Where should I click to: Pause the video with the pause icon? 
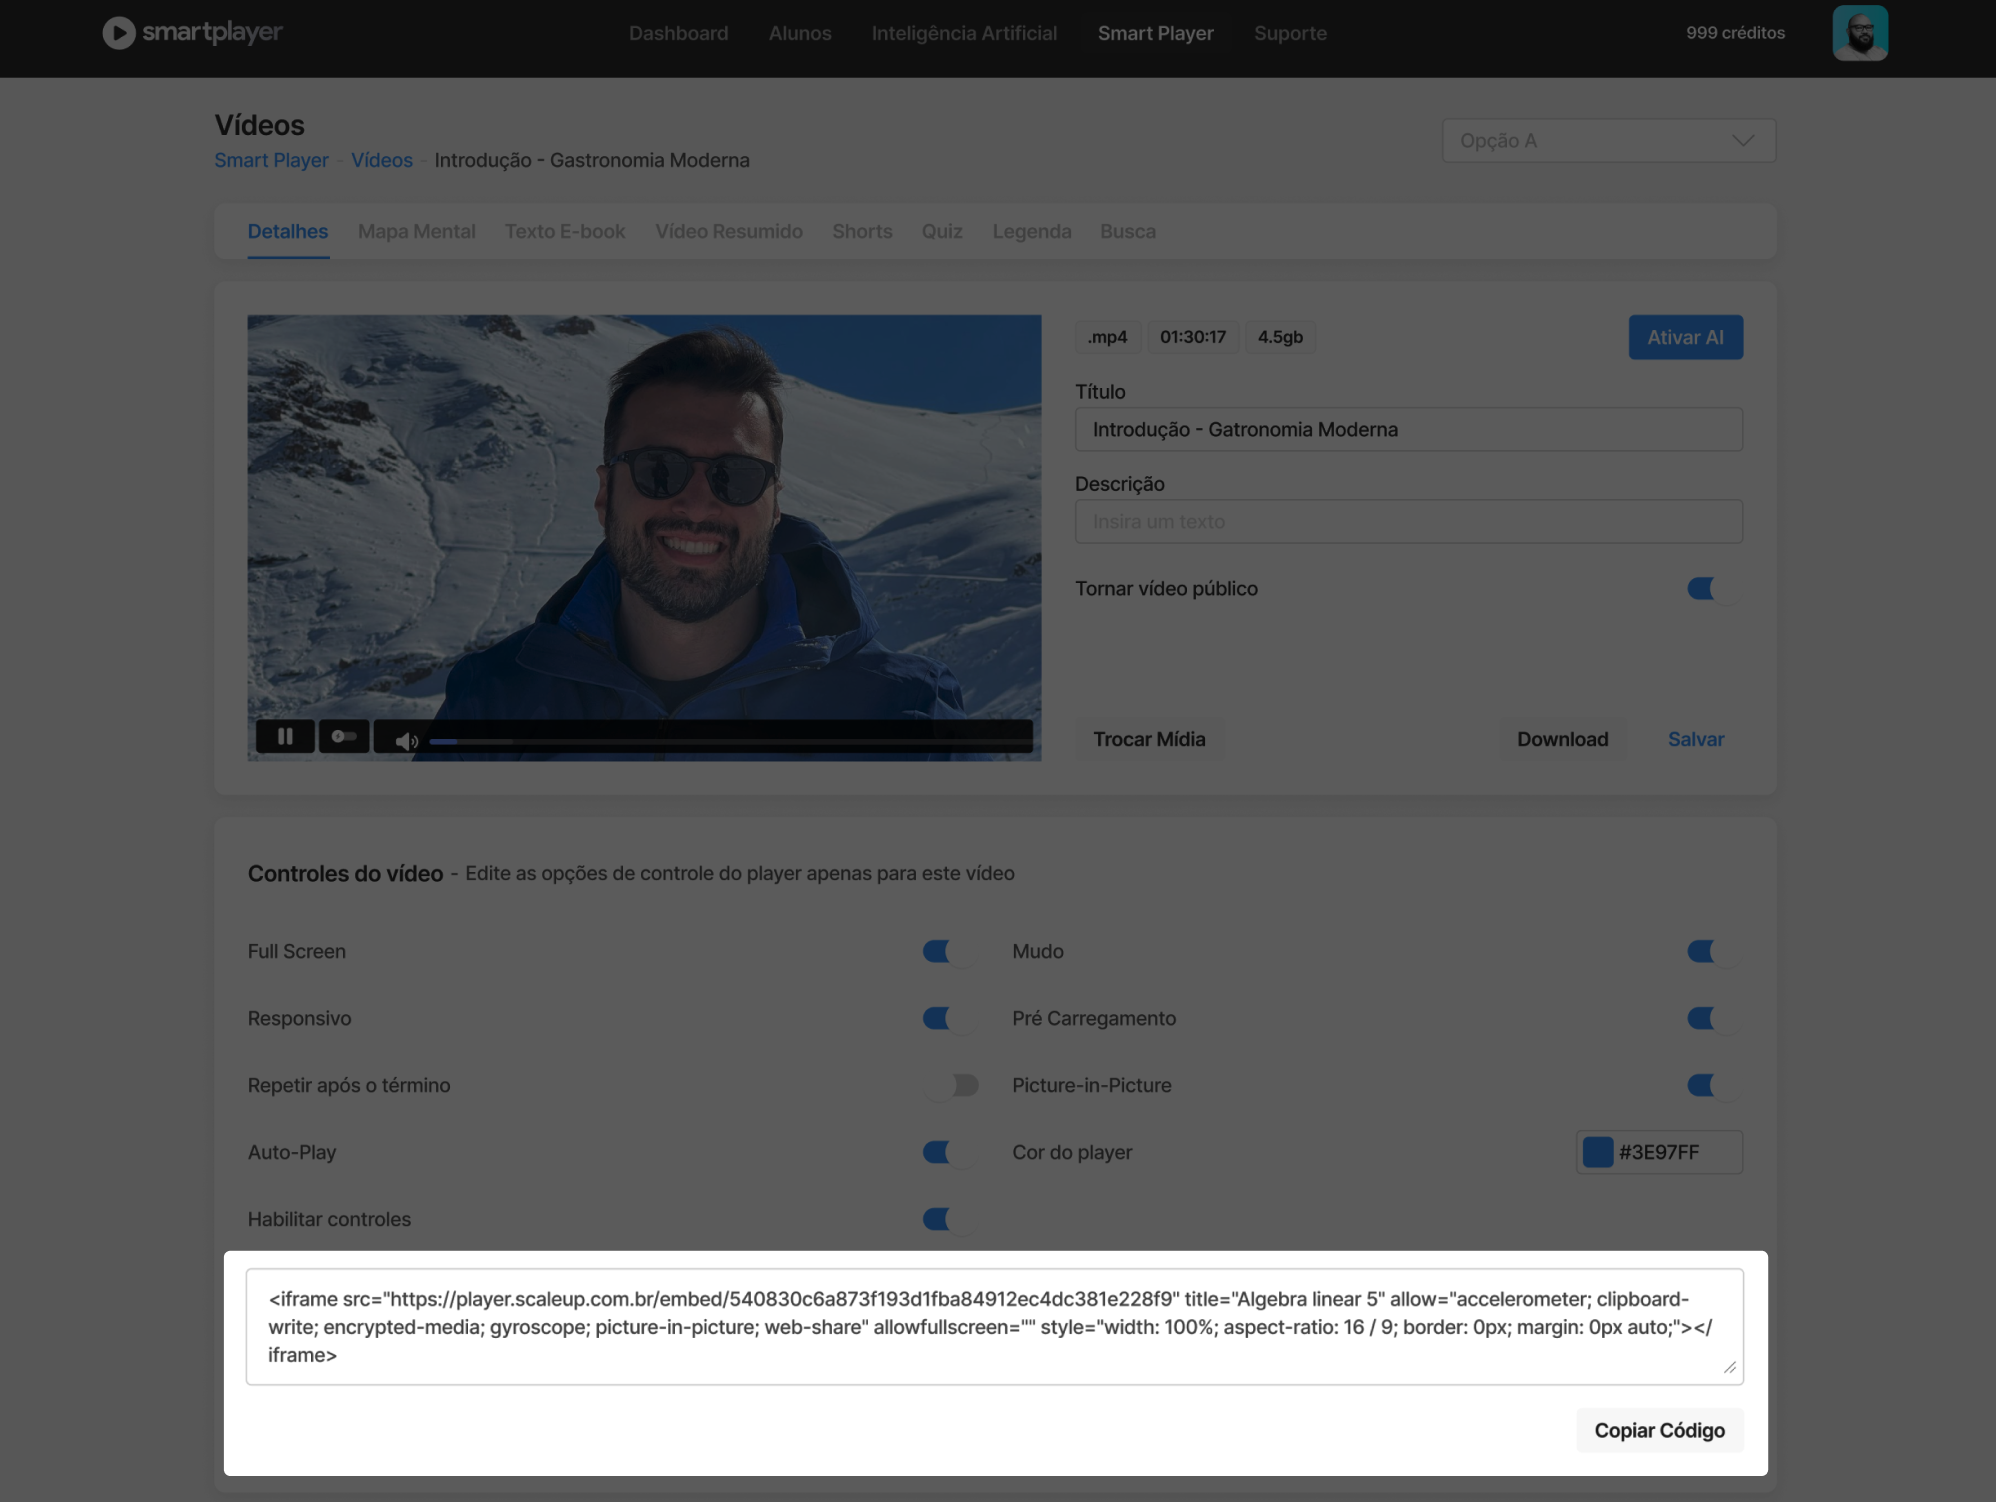click(x=285, y=737)
